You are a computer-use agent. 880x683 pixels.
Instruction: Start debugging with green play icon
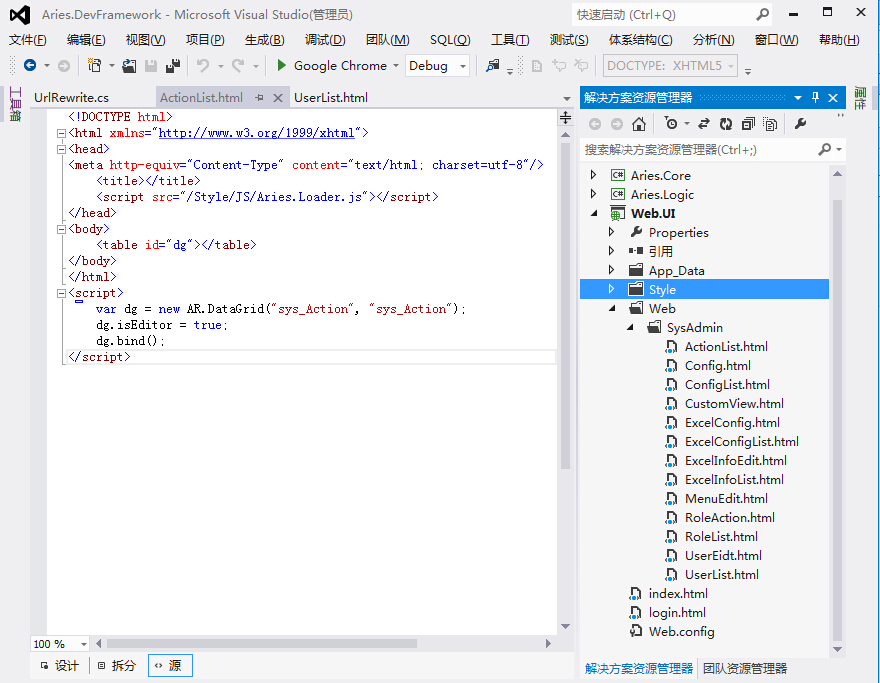(x=282, y=66)
